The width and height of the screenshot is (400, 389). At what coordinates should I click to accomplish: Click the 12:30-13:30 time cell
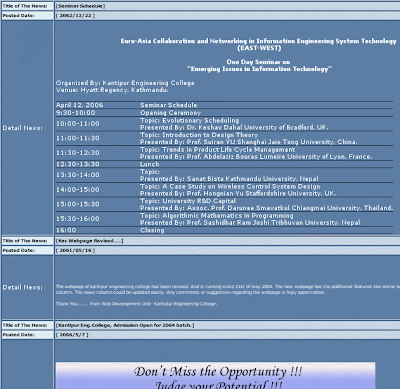click(x=78, y=164)
